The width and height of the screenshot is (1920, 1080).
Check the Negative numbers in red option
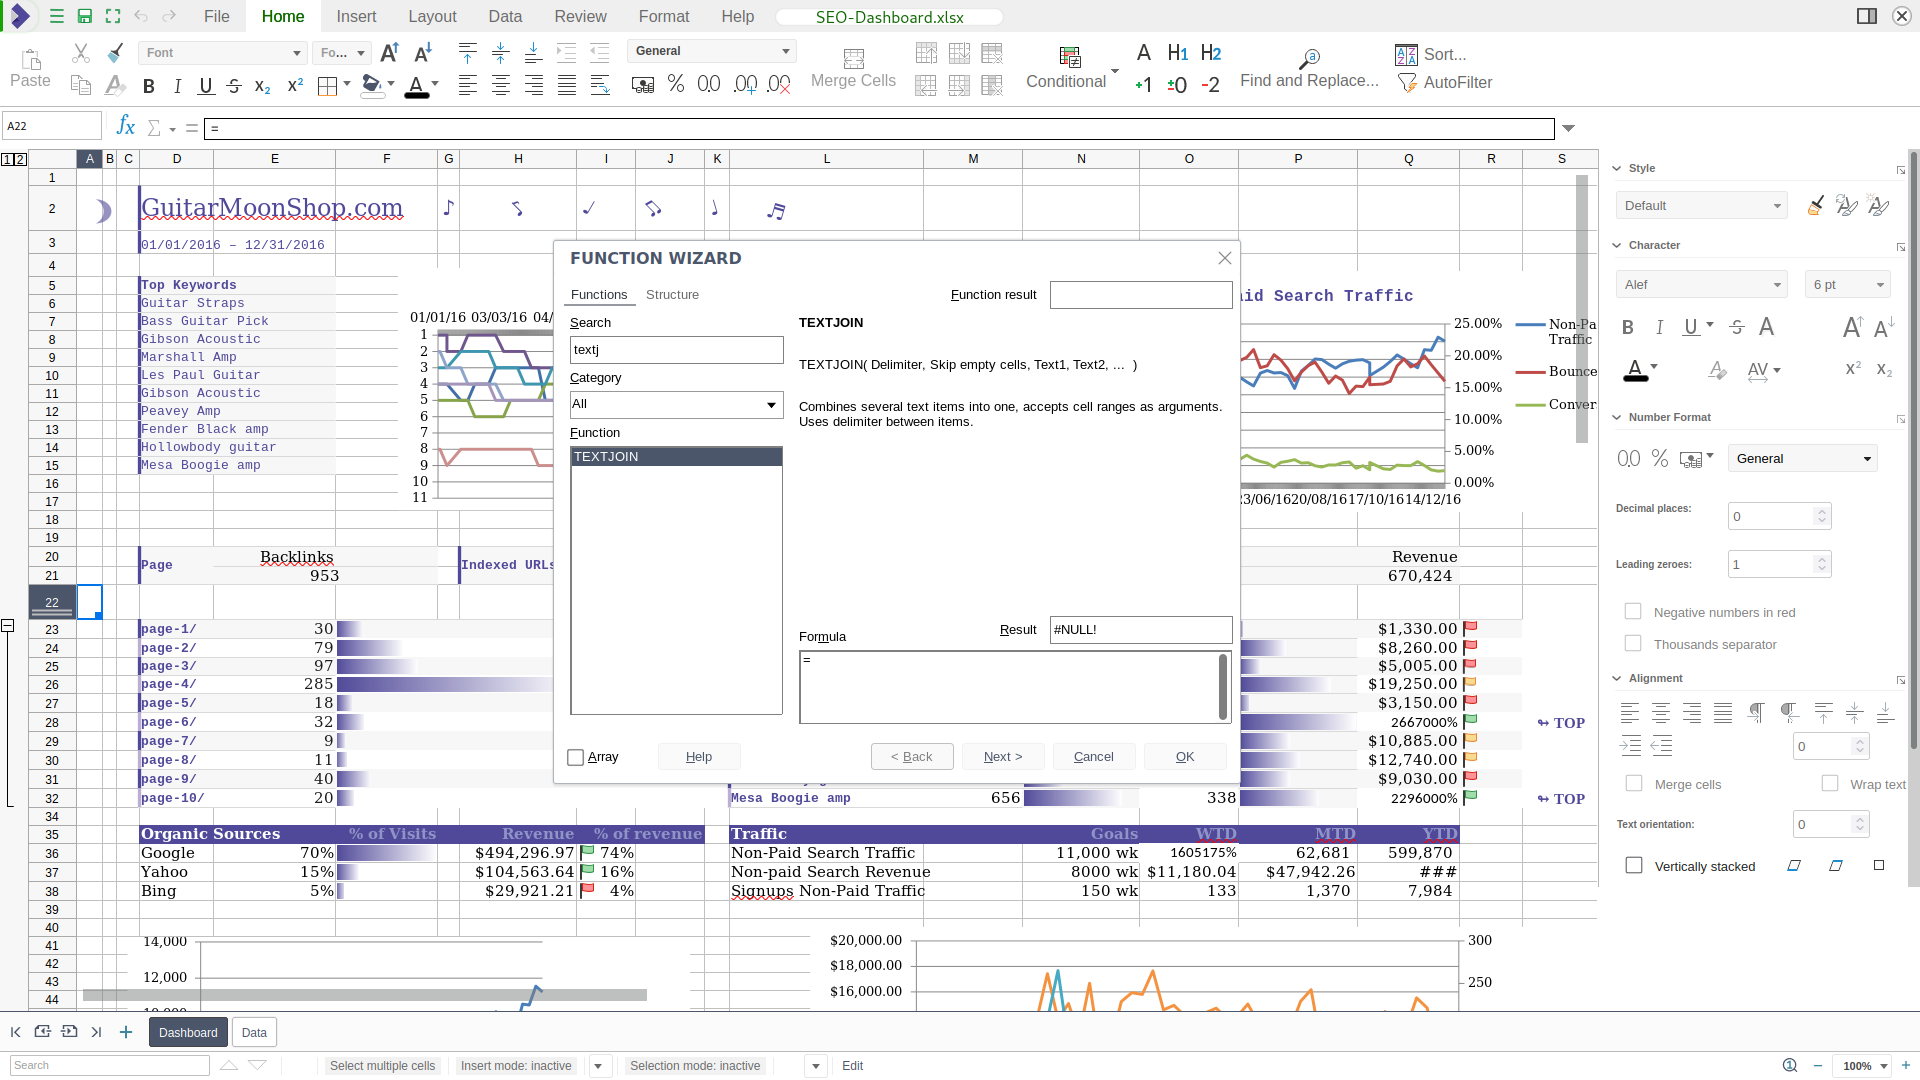point(1633,612)
